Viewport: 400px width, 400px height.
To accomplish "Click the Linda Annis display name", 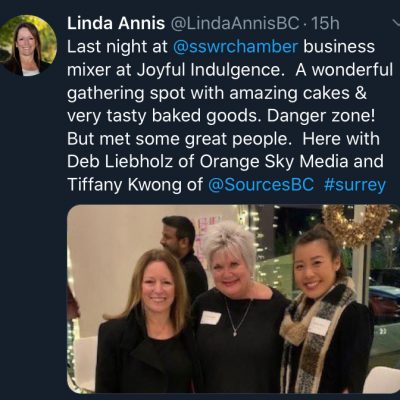I will pos(116,24).
